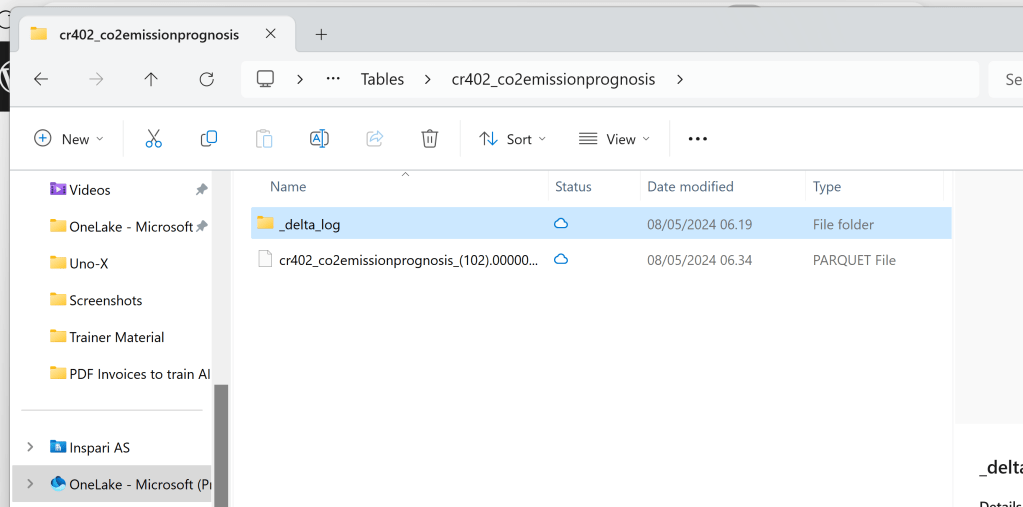This screenshot has width=1023, height=507.
Task: Open the See more three-dots menu
Action: (698, 139)
